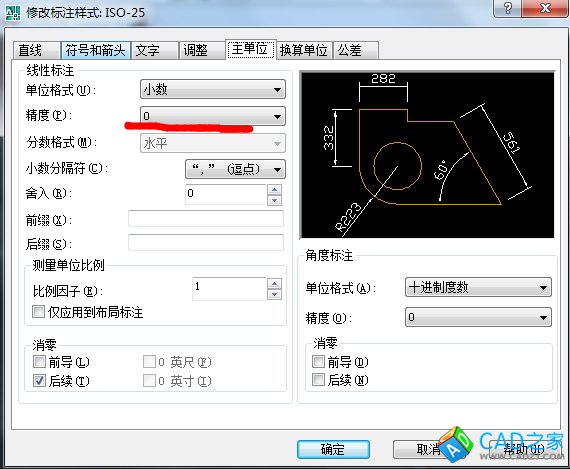Increase the 比例因子 scale factor with up arrow
This screenshot has width=570, height=469.
274,284
